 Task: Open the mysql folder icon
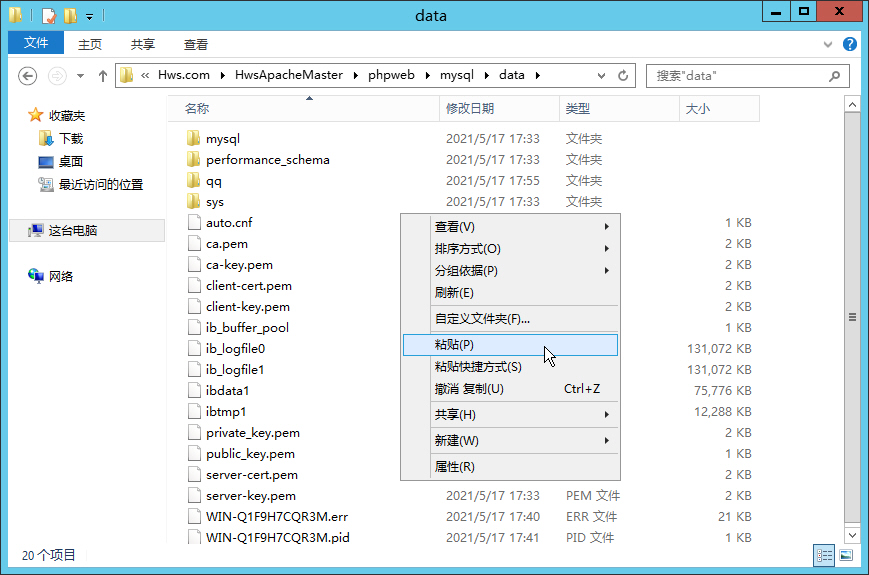(x=194, y=139)
